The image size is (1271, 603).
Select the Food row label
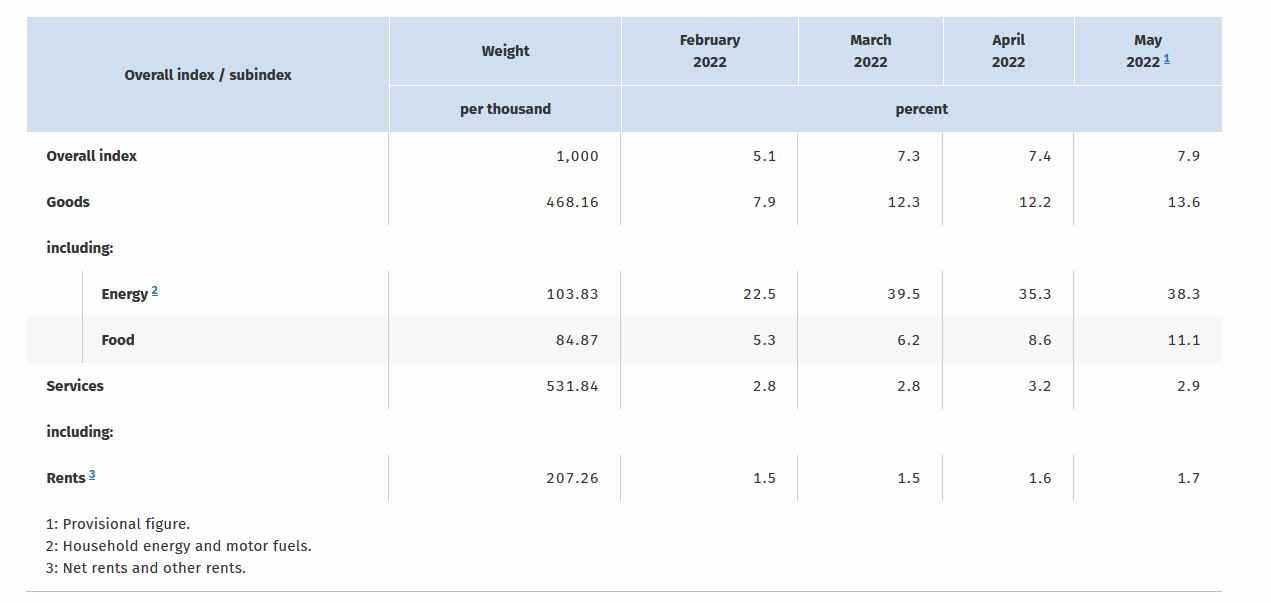118,340
